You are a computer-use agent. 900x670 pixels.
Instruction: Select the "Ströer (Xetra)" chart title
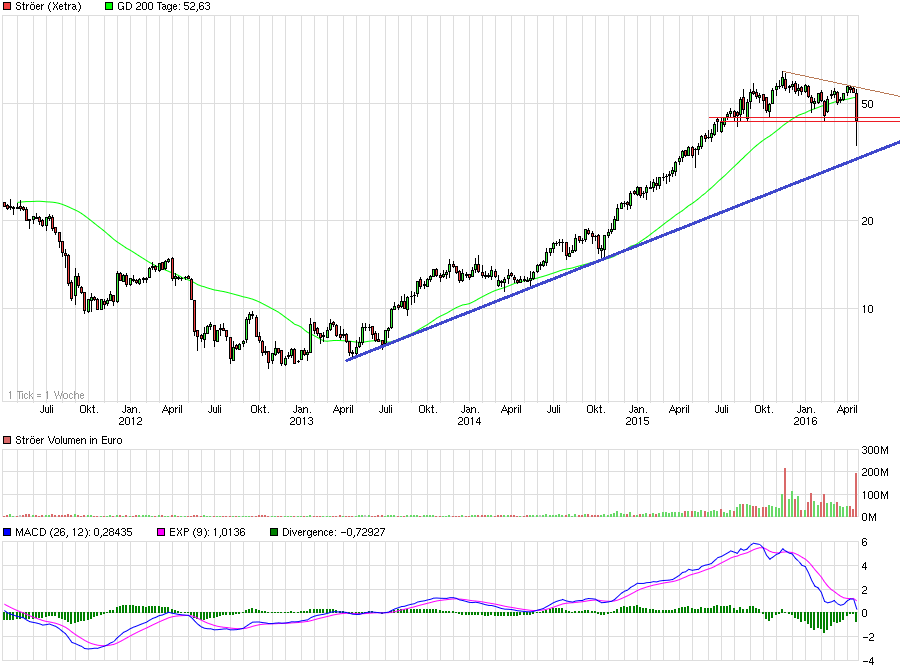click(x=48, y=8)
